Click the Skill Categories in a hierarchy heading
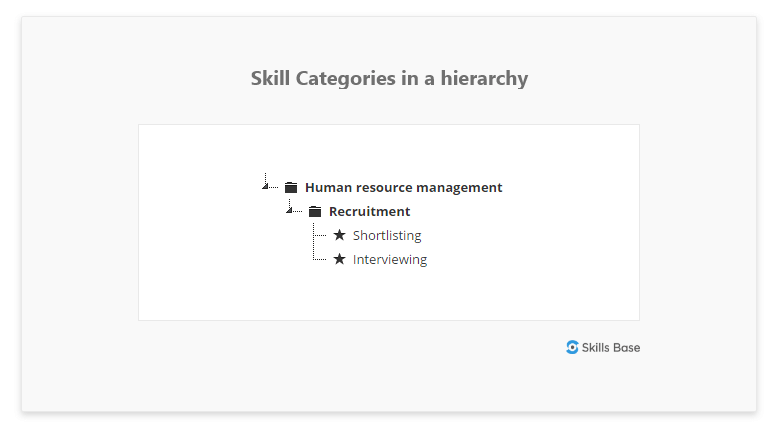Image resolution: width=777 pixels, height=438 pixels. point(389,78)
